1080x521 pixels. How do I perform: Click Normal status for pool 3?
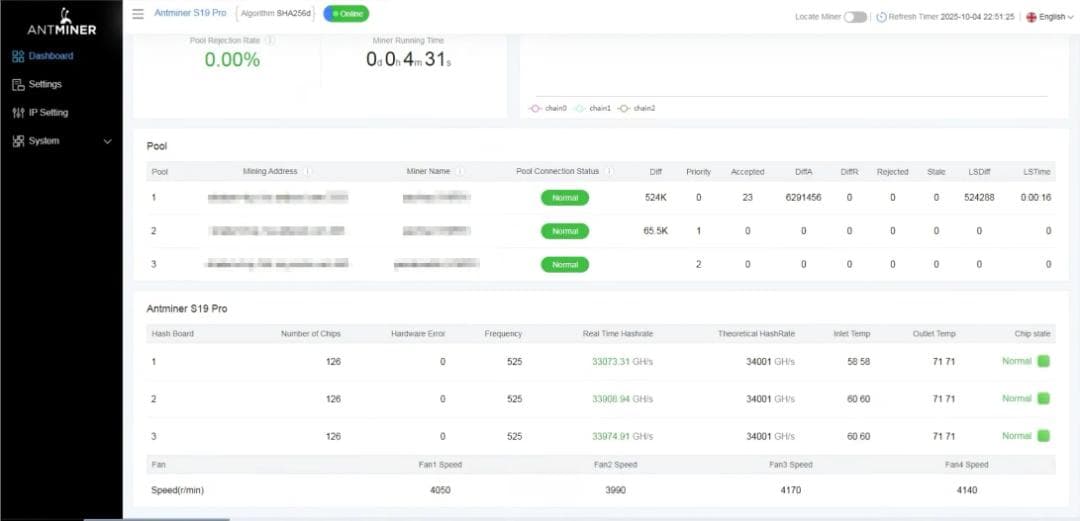565,265
